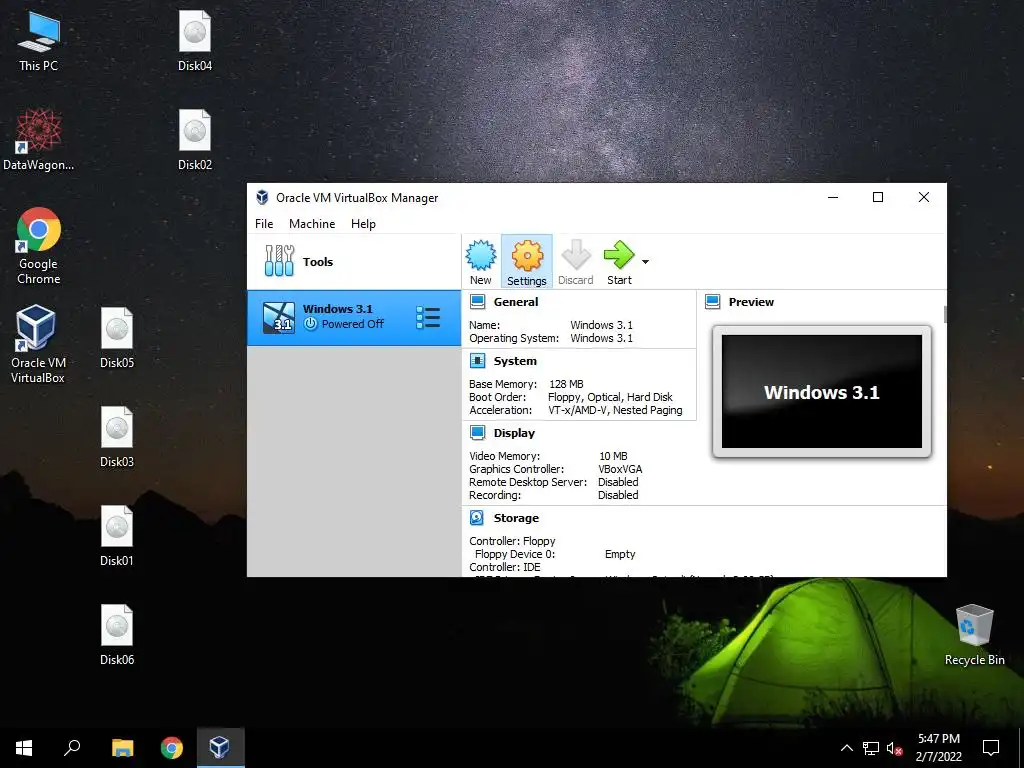Select the This PC desktop icon

tap(39, 40)
